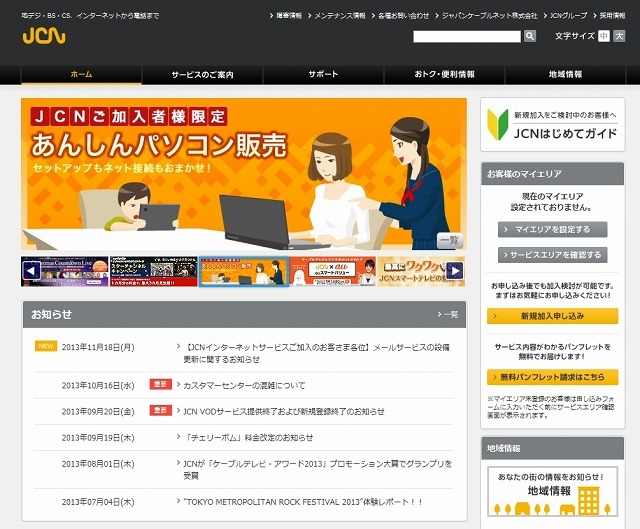The width and height of the screenshot is (640, 529).
Task: Click the JCN logo
Action: pyautogui.click(x=44, y=36)
